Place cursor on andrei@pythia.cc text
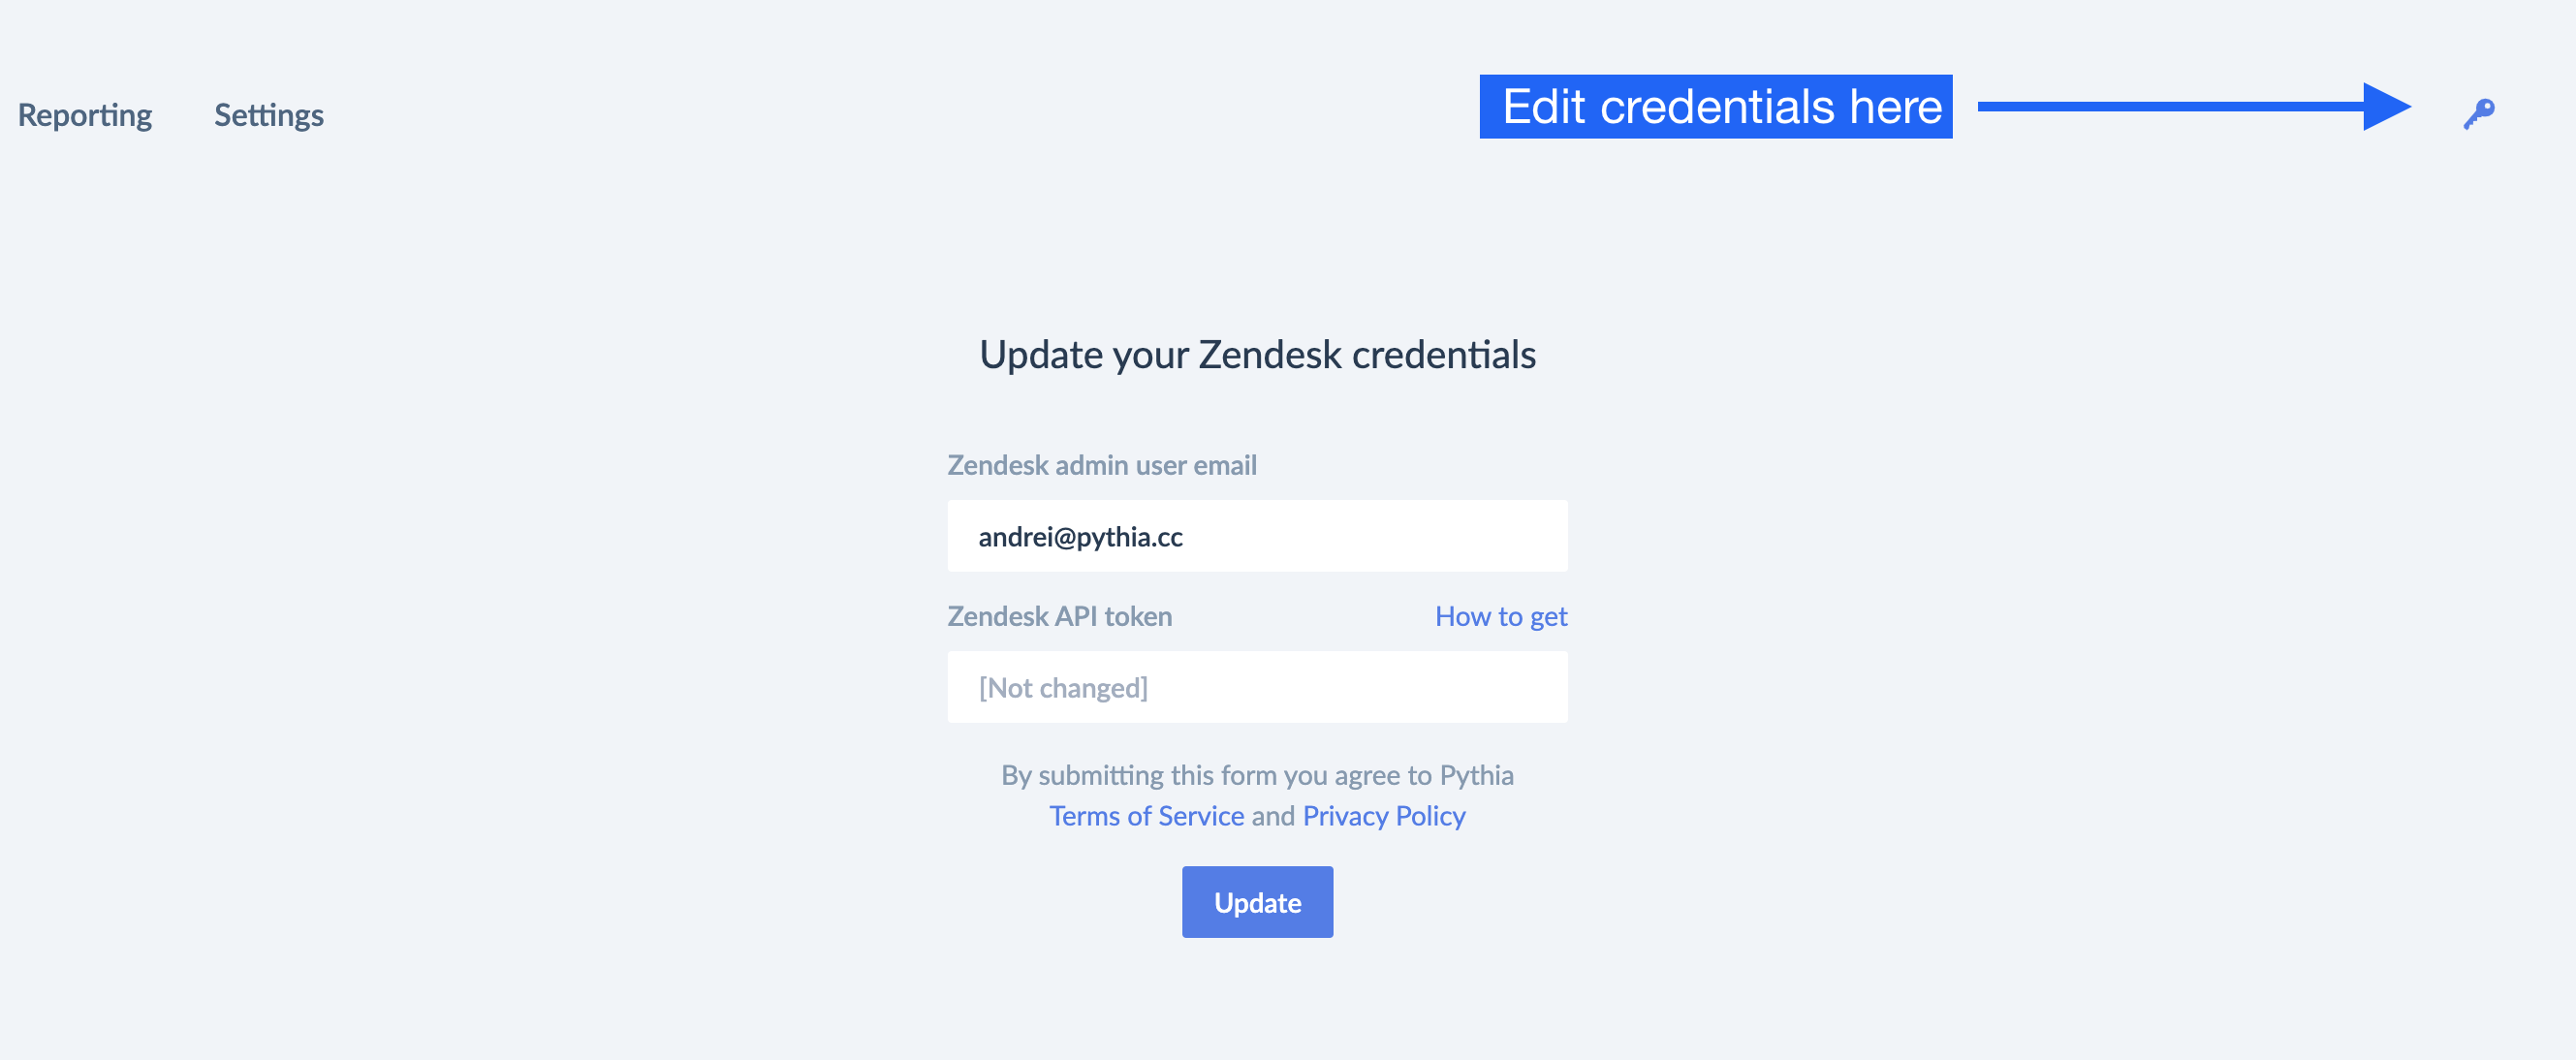2576x1060 pixels. point(1080,537)
